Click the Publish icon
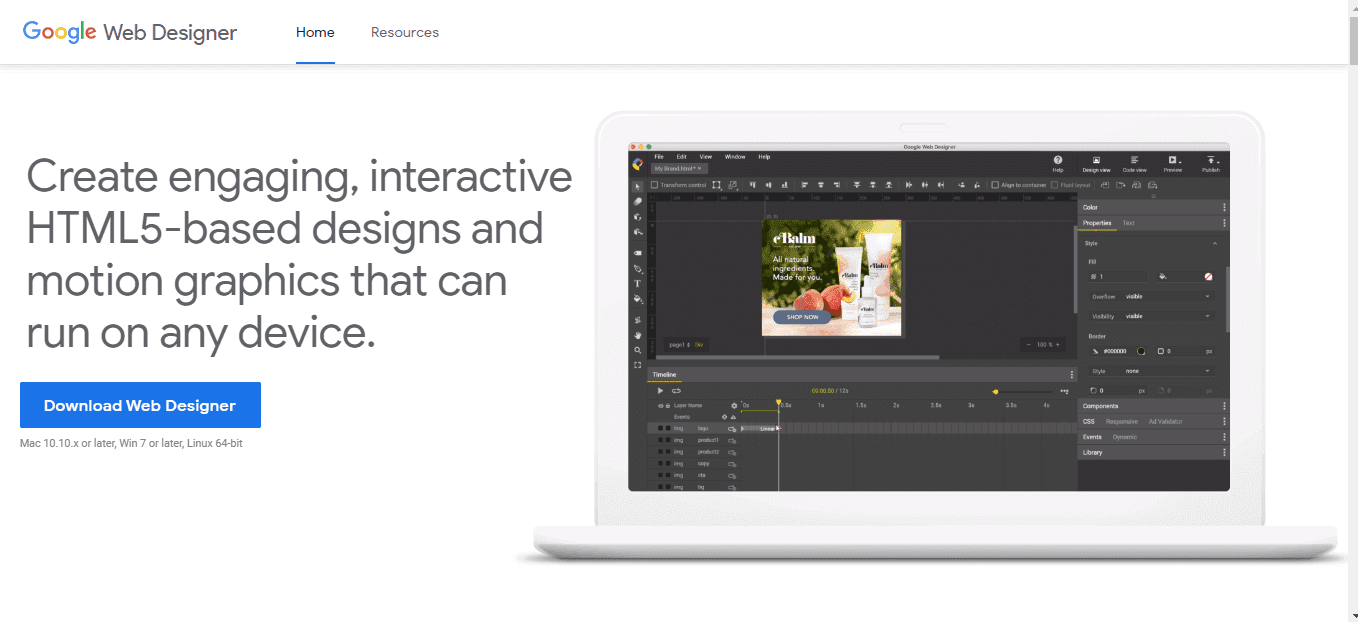Screen dimensions: 1358x622 [1211, 160]
